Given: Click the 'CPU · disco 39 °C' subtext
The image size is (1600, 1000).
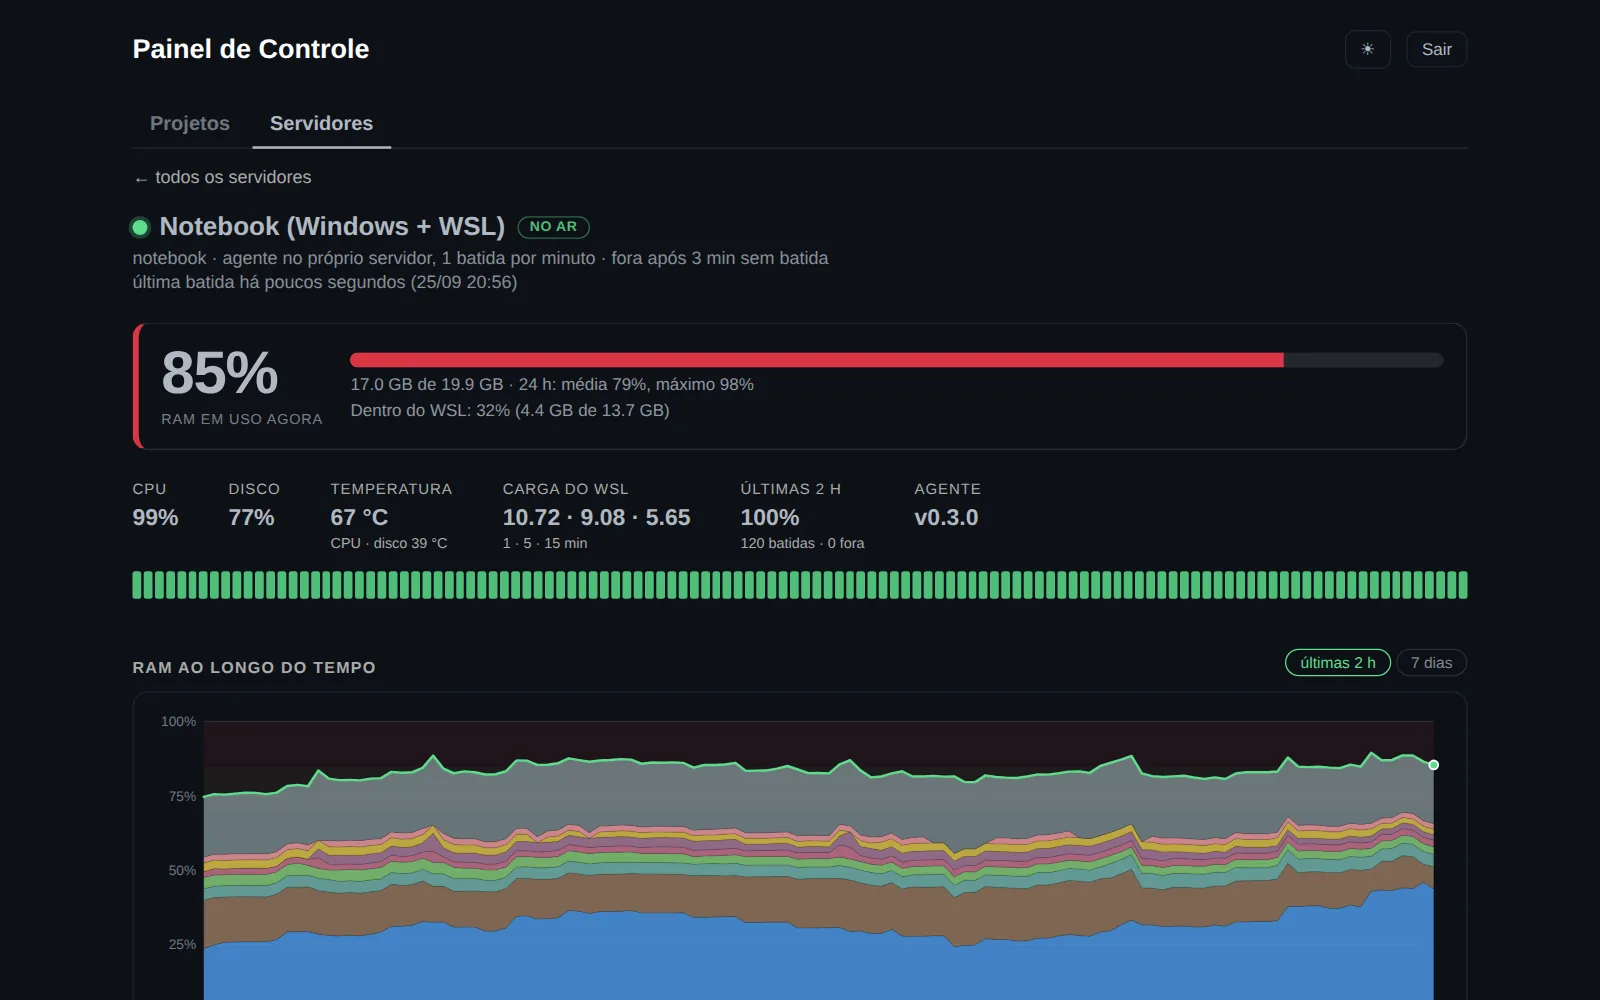Looking at the screenshot, I should (x=389, y=543).
